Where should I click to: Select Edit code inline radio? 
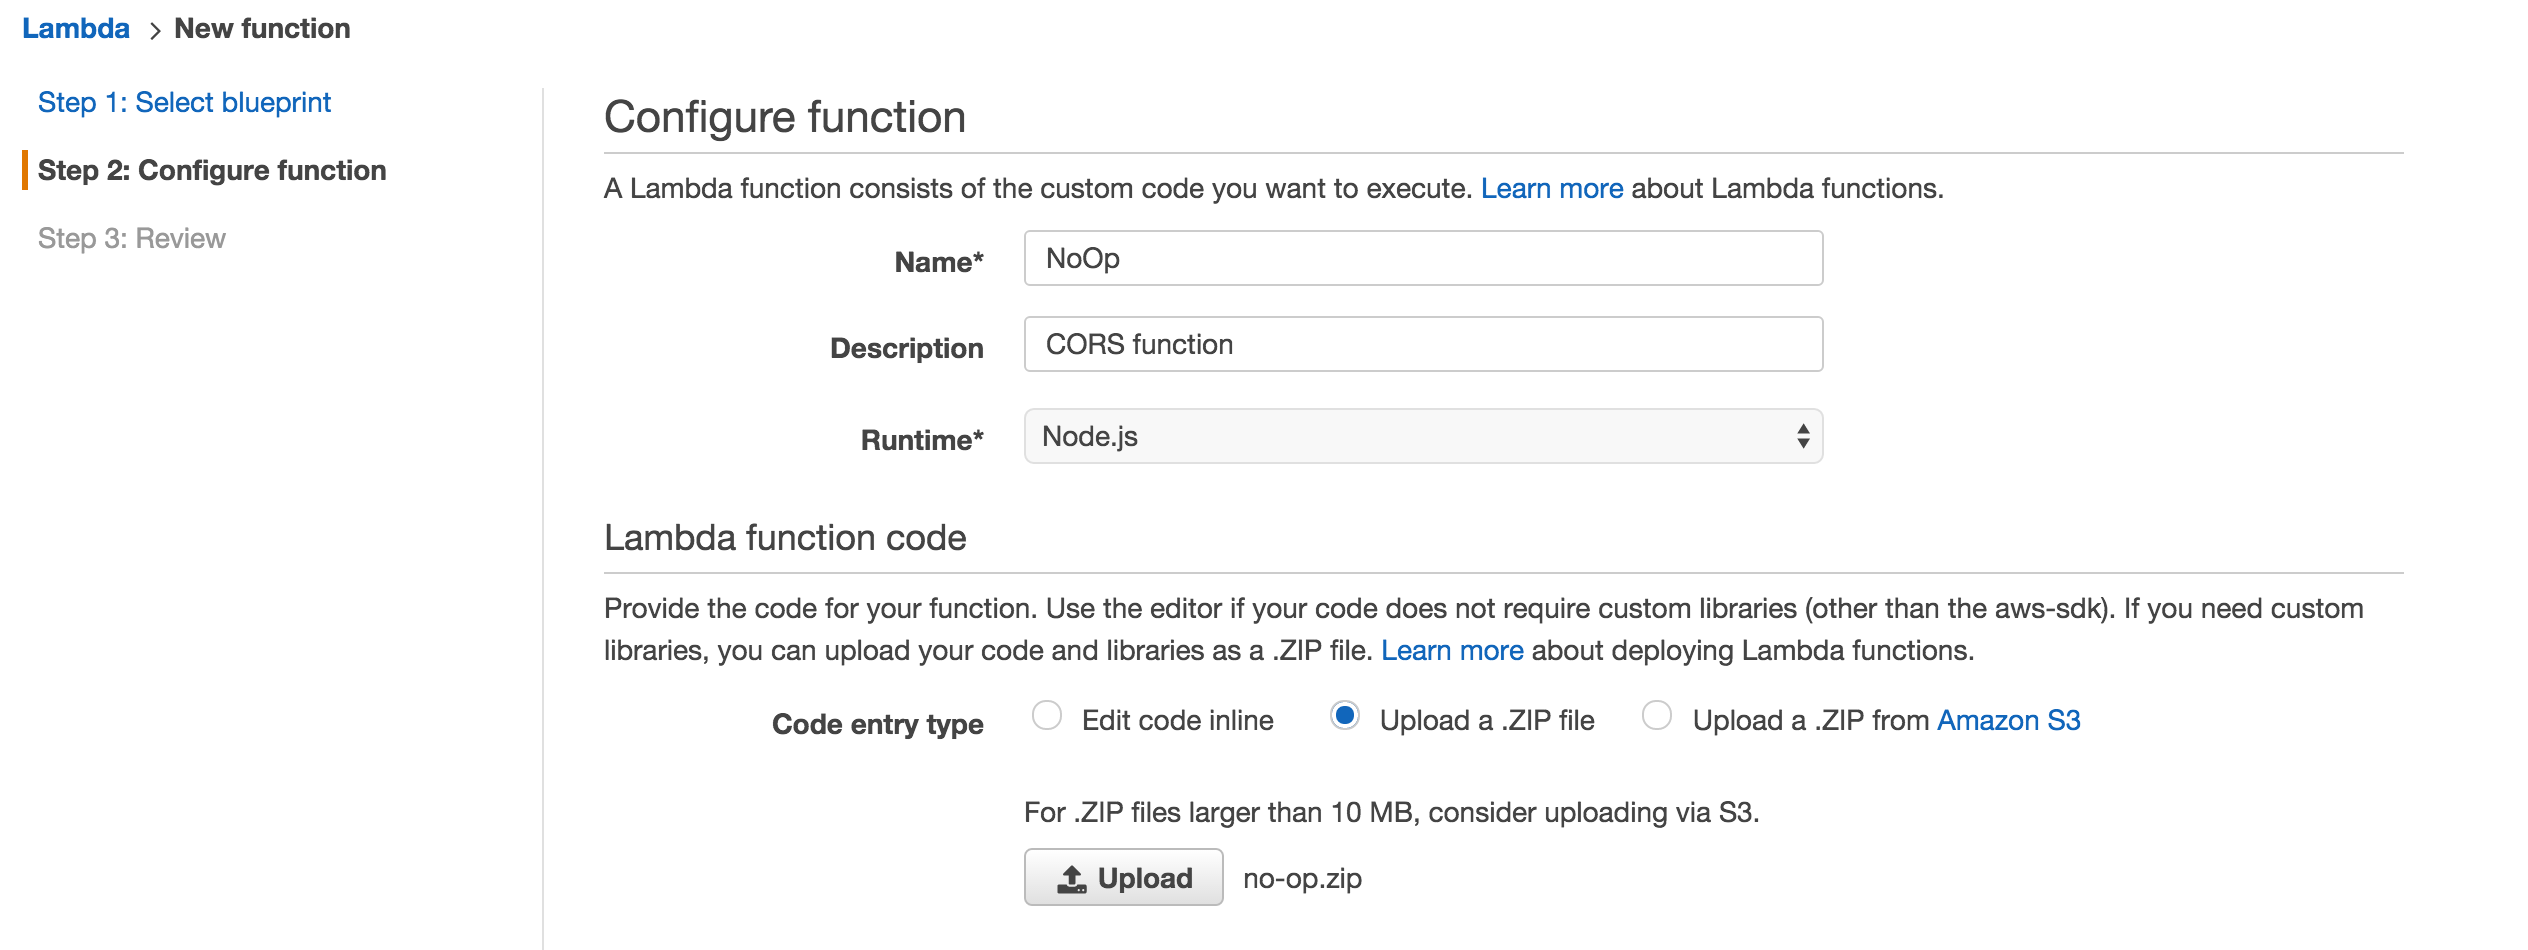tap(1047, 716)
